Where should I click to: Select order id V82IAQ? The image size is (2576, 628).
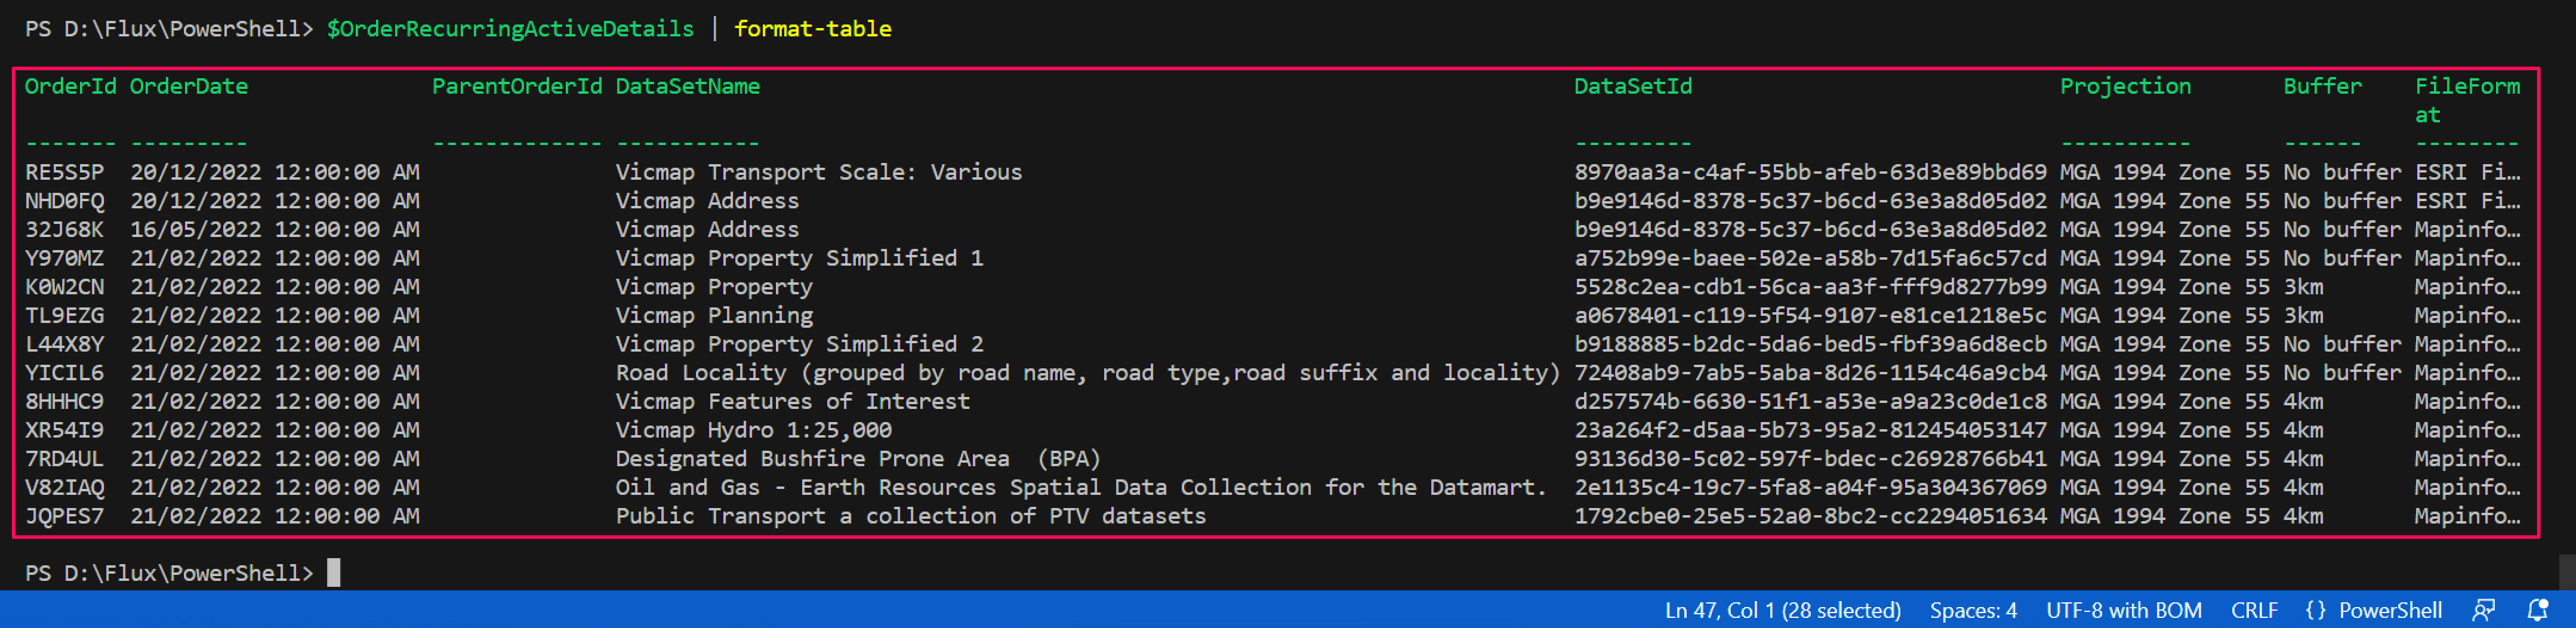coord(64,487)
